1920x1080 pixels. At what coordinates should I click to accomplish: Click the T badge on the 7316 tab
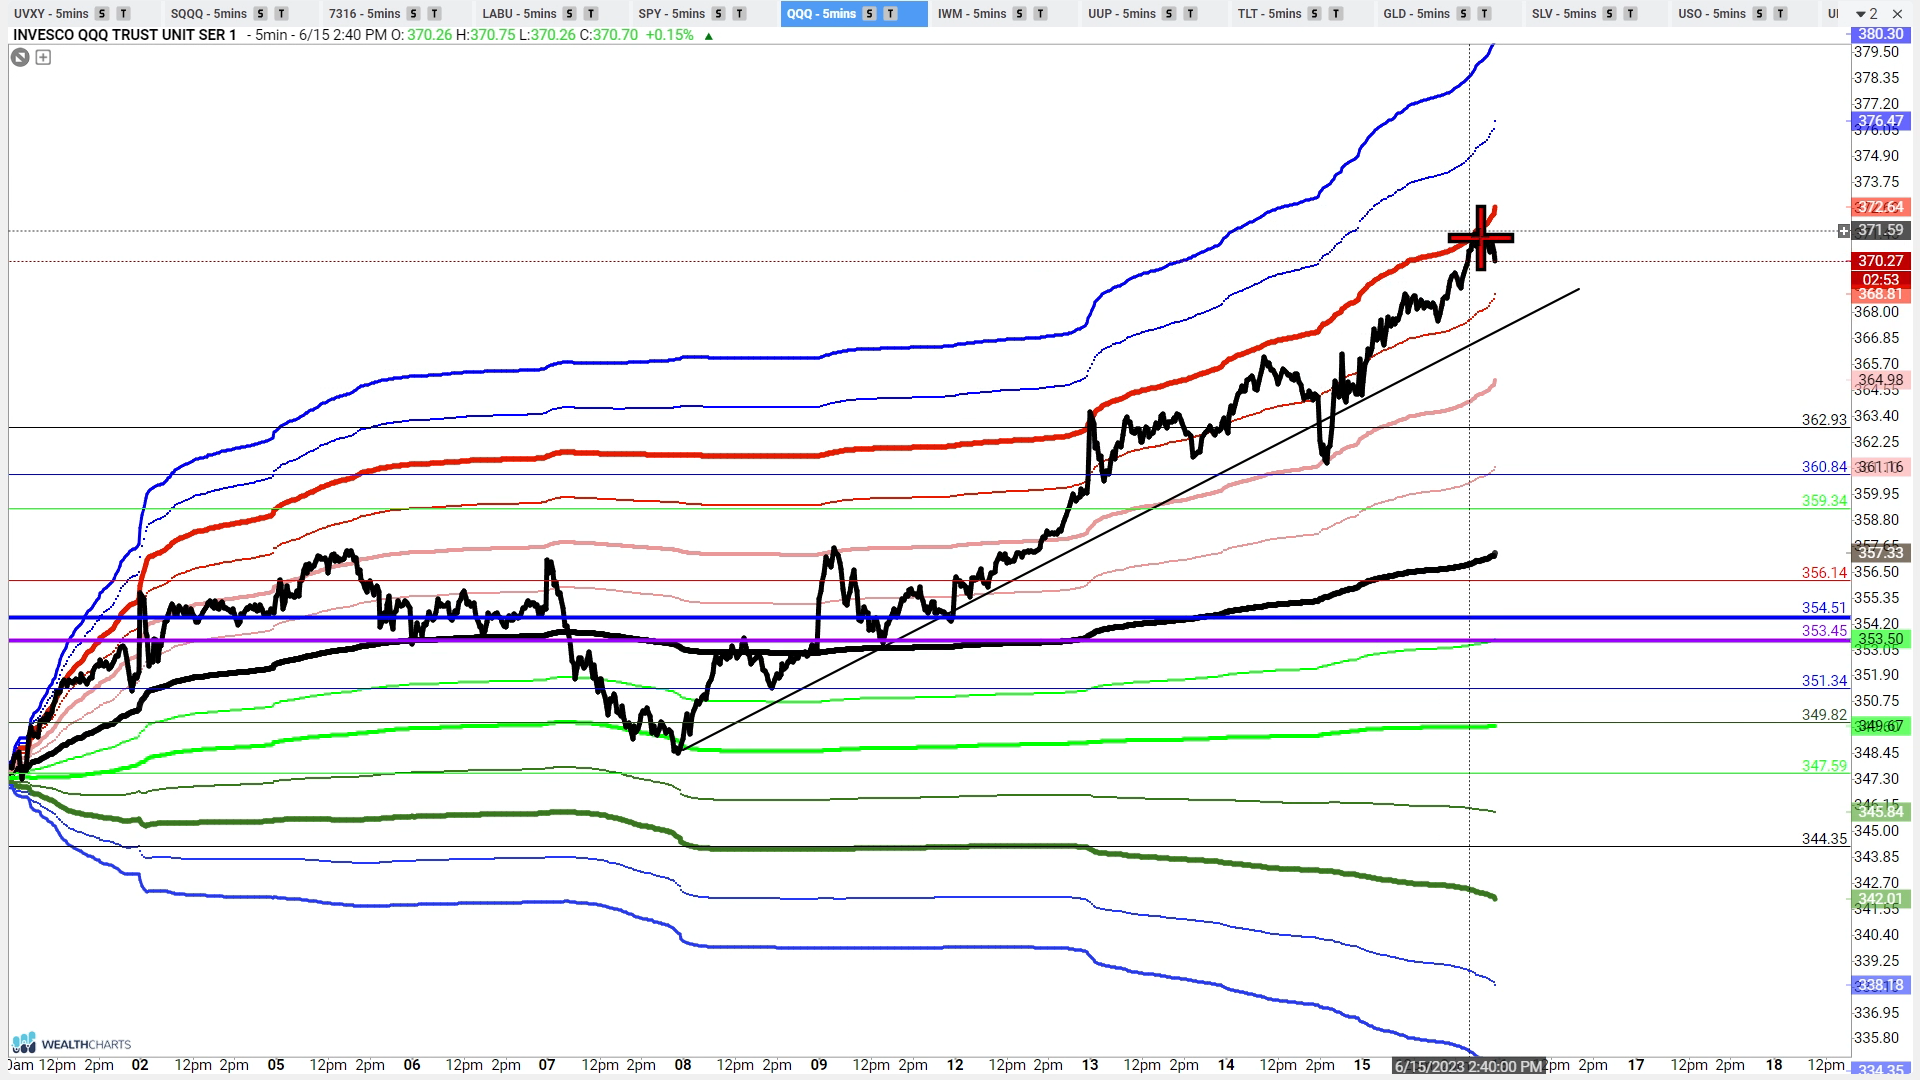(434, 14)
